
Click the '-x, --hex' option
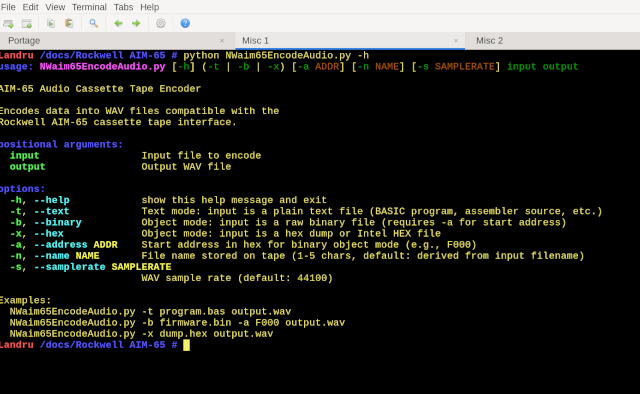[x=37, y=234]
